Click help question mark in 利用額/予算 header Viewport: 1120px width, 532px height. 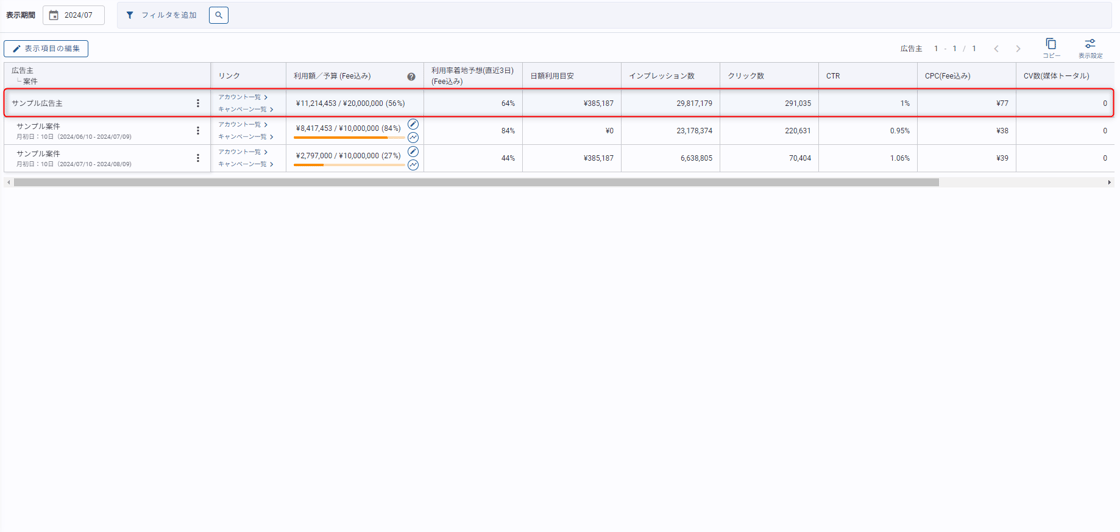click(x=411, y=77)
